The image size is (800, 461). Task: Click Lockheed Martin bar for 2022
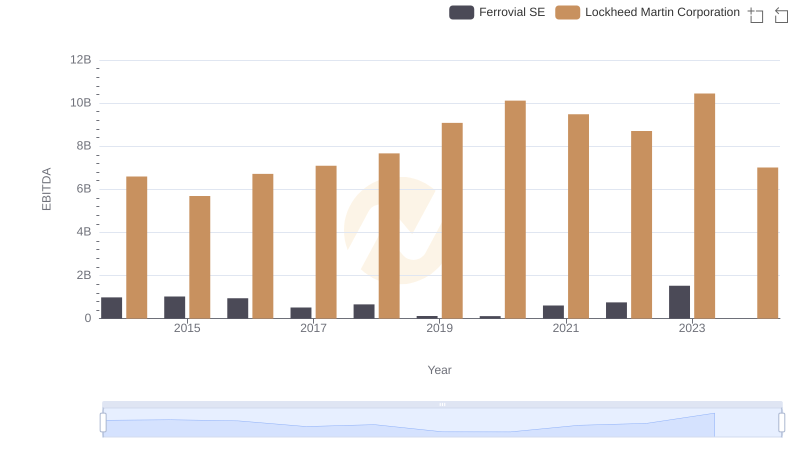(641, 225)
